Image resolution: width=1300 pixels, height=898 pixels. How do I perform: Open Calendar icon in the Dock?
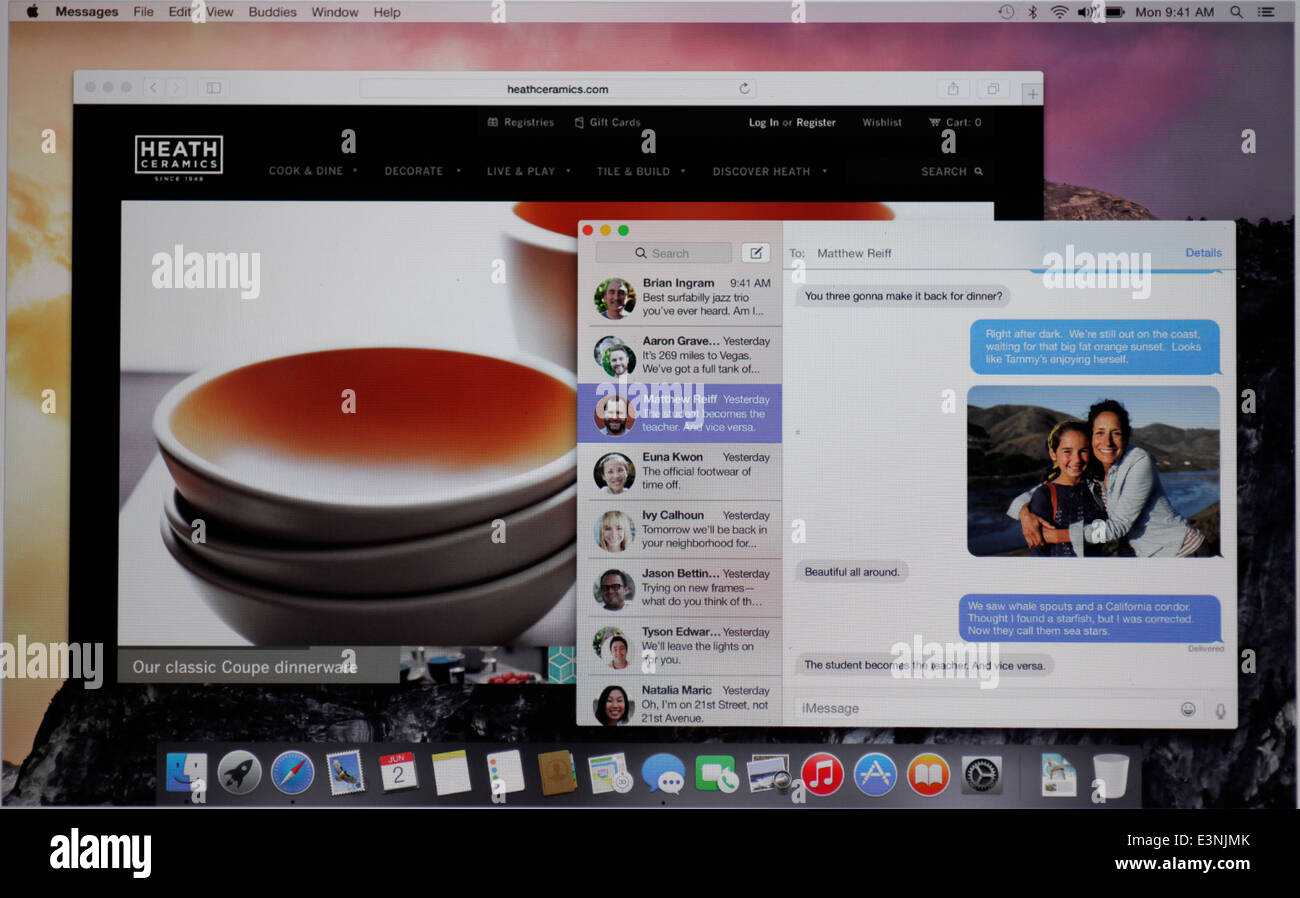click(398, 773)
